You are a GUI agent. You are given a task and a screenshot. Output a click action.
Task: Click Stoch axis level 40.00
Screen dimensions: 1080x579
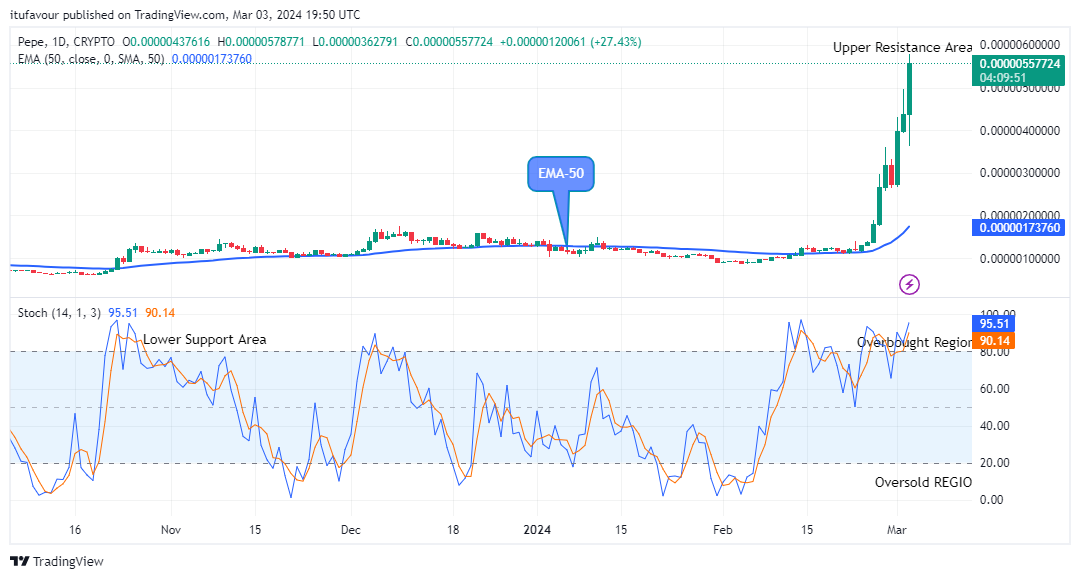995,426
